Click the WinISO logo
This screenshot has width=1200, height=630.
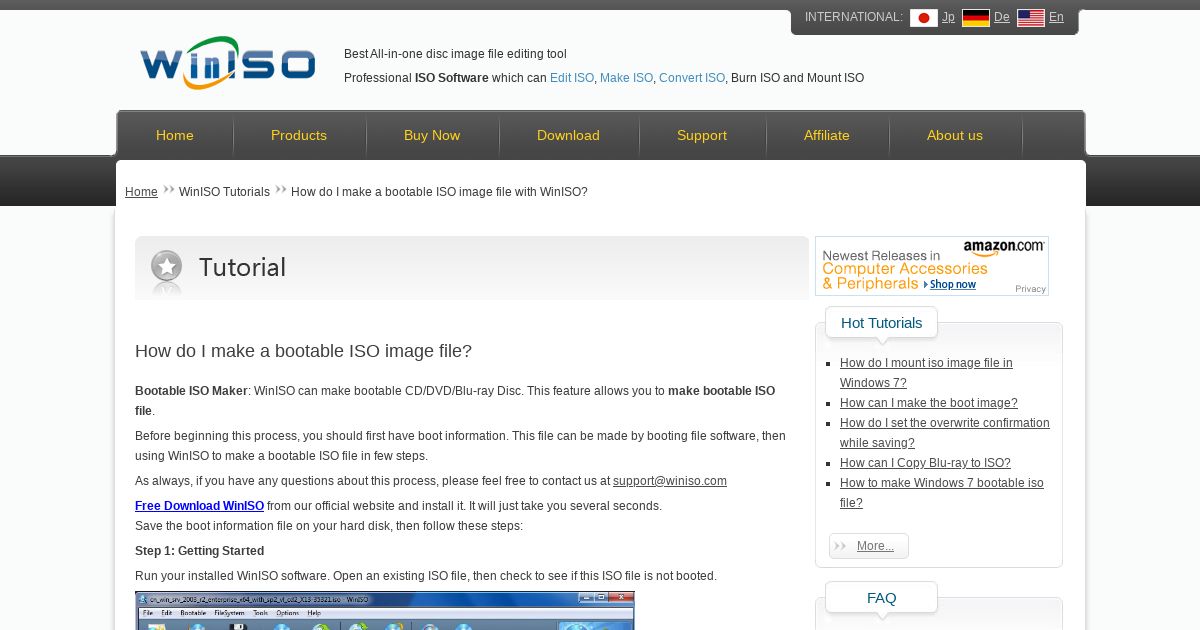pos(228,63)
